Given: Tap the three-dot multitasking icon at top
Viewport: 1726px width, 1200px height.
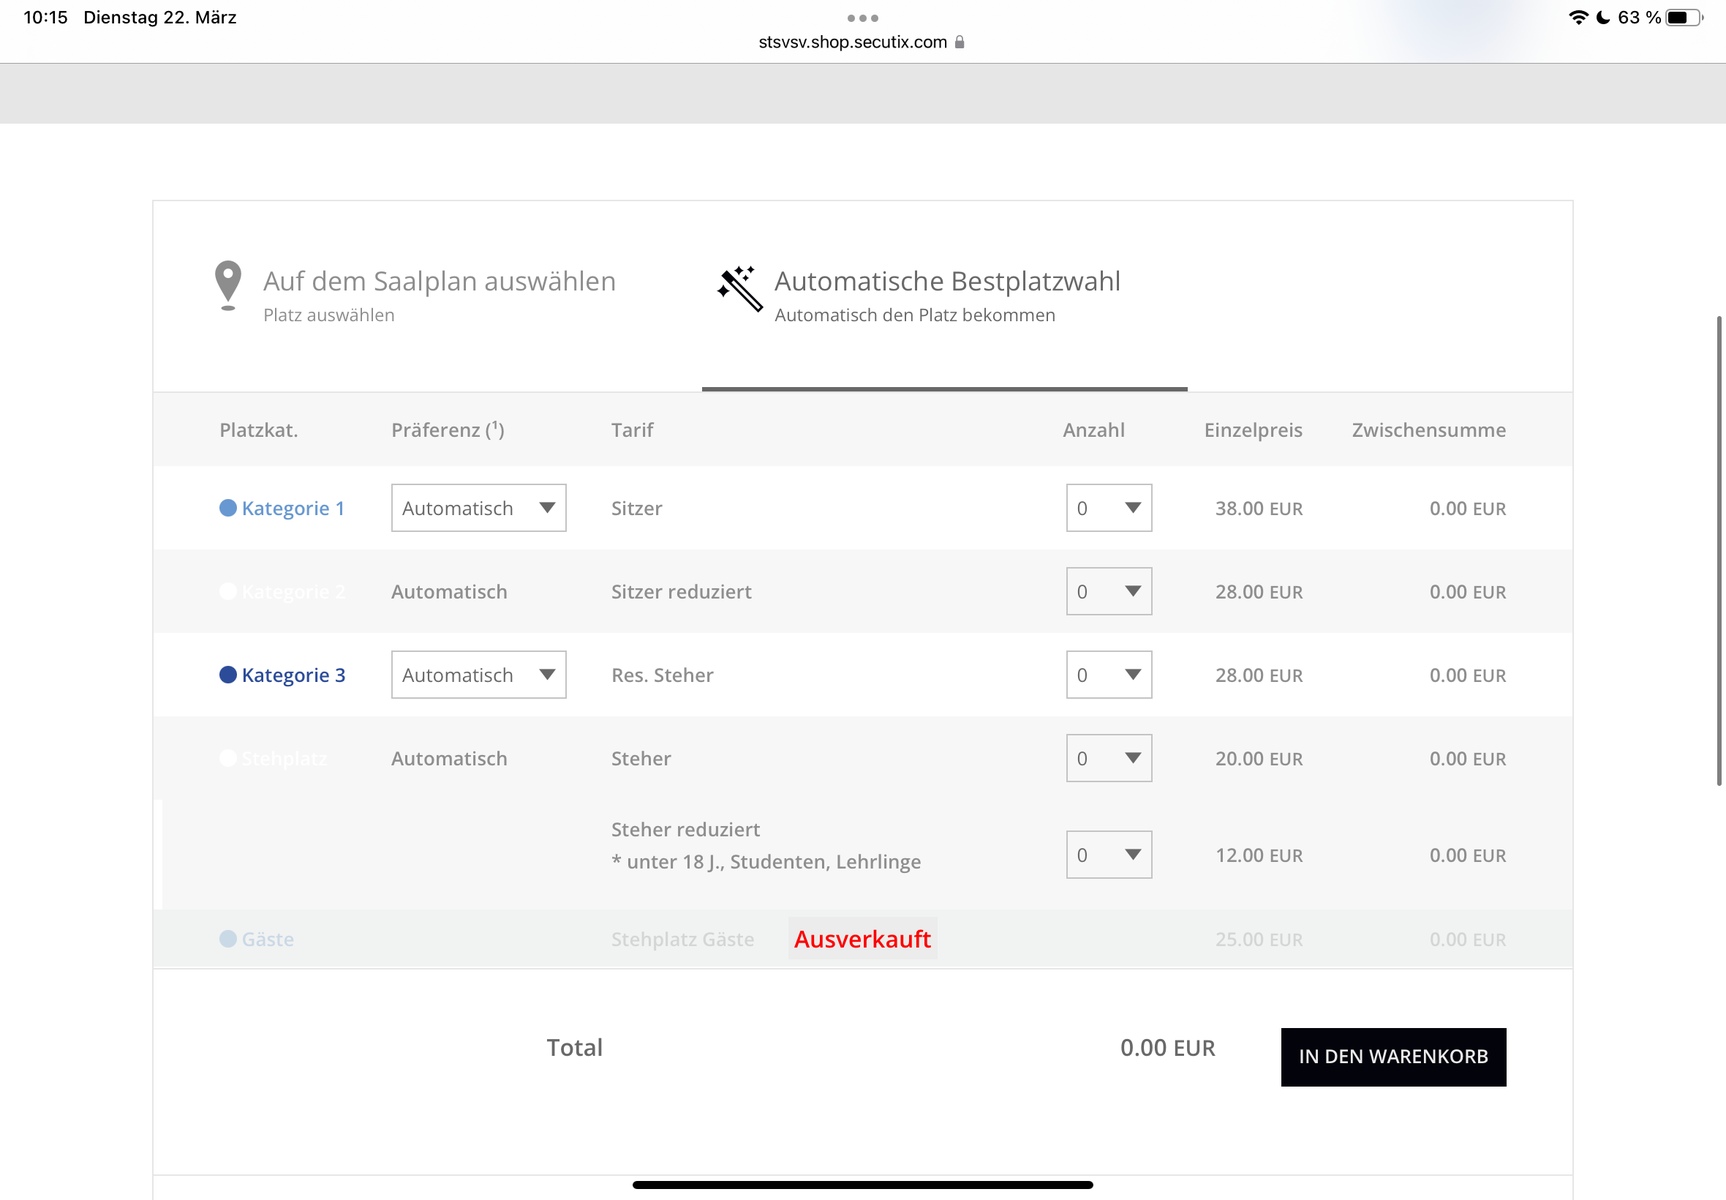Looking at the screenshot, I should [862, 18].
